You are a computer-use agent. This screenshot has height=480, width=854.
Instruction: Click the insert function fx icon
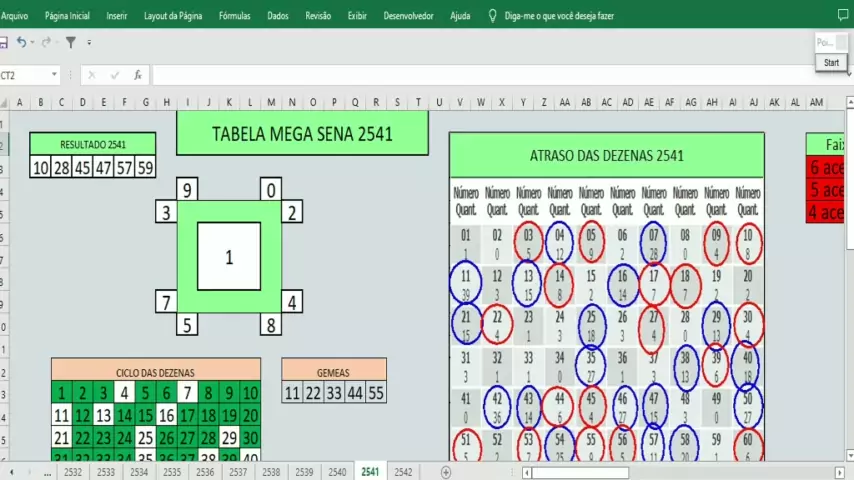(x=138, y=75)
